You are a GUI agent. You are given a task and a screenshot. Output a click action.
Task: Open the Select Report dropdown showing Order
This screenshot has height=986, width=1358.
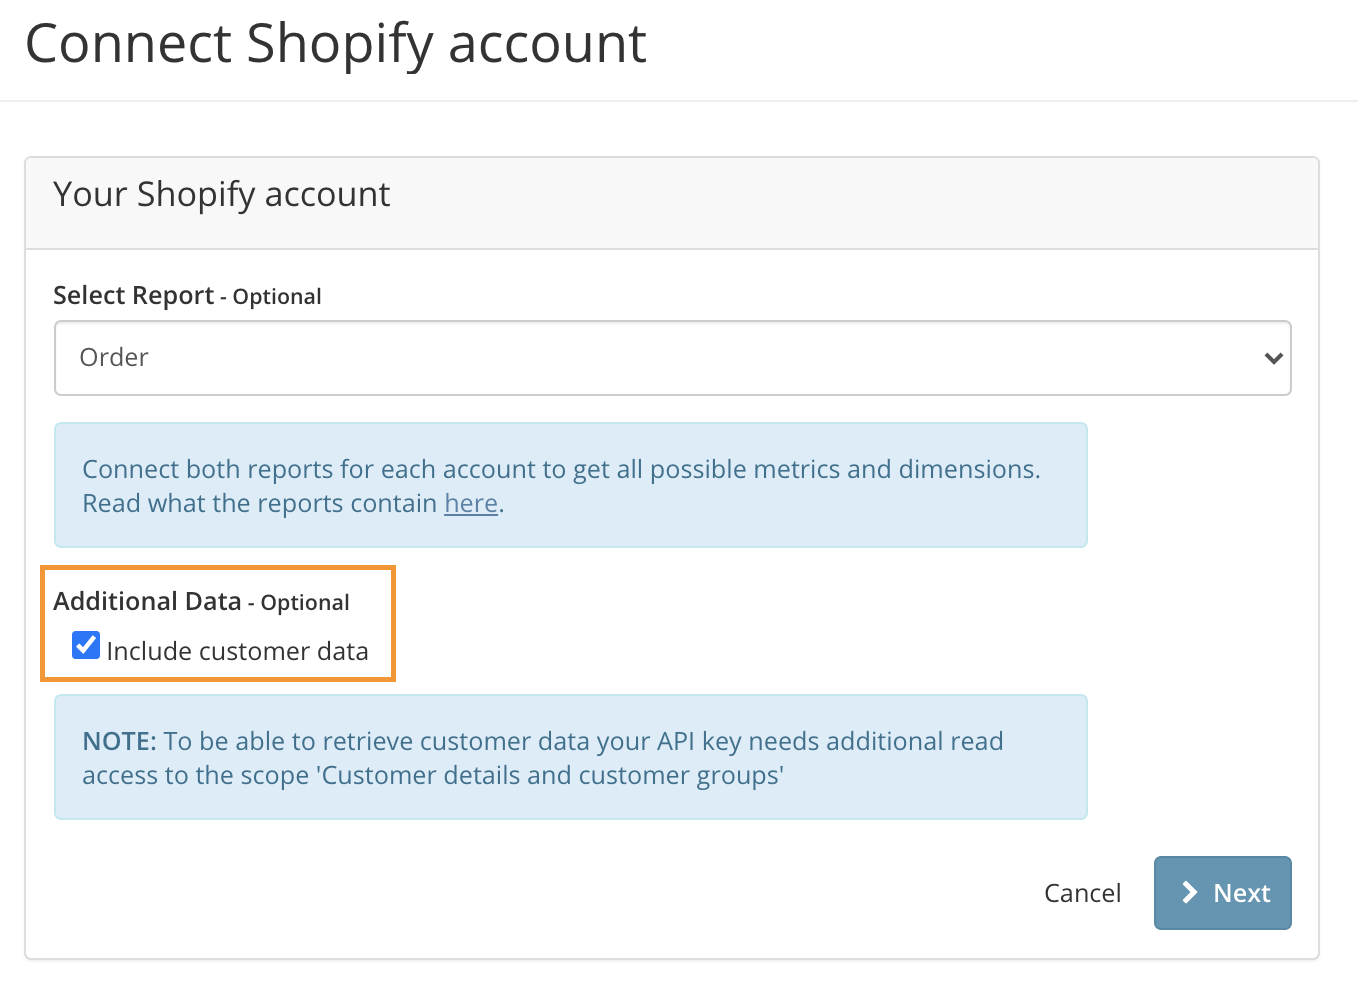pyautogui.click(x=672, y=358)
